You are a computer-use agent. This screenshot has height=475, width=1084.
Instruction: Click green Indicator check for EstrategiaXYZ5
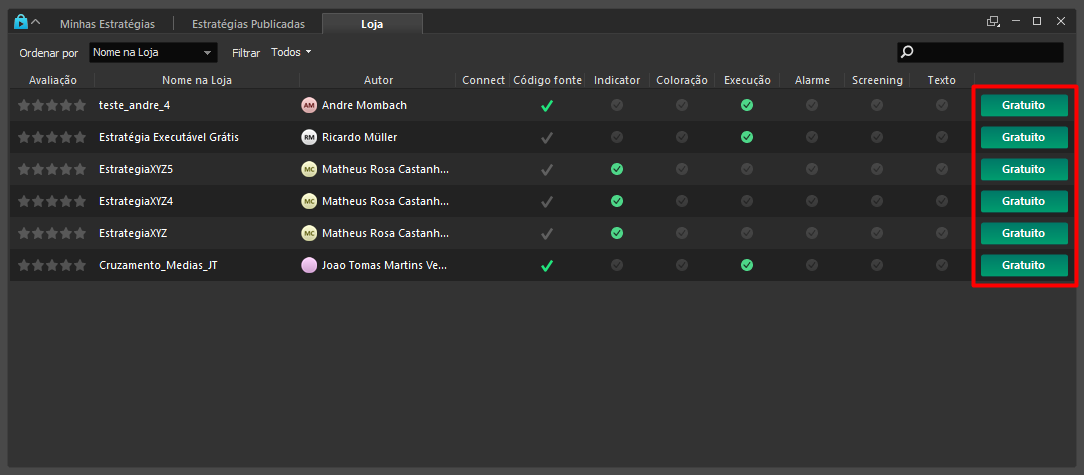click(617, 169)
